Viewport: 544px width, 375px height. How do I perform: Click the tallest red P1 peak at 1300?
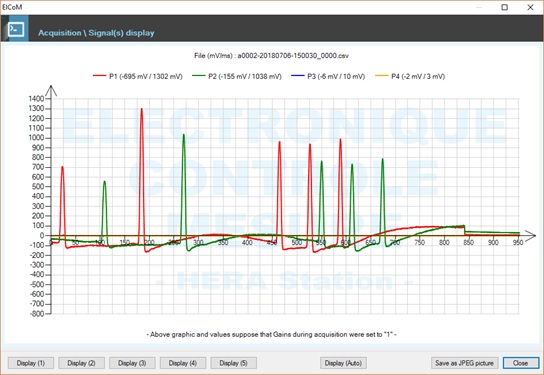[x=142, y=109]
